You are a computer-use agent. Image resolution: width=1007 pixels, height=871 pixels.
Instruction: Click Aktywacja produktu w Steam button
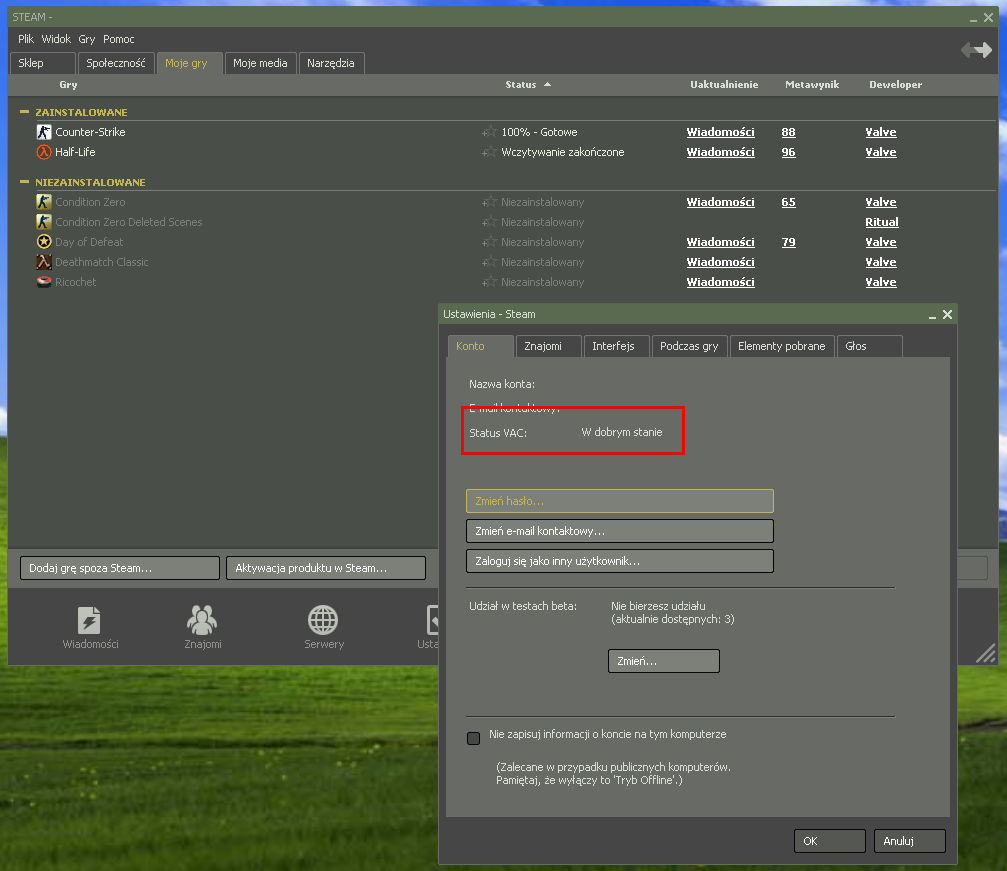tap(326, 568)
